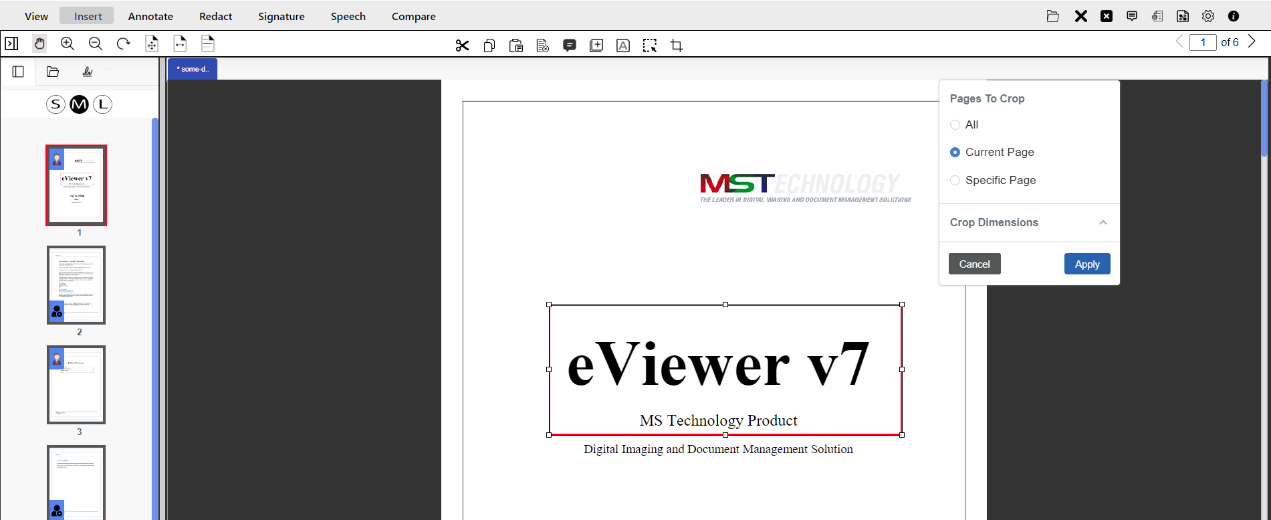
Task: Click the thumbnail panel vertical scrollbar
Action: 155,318
